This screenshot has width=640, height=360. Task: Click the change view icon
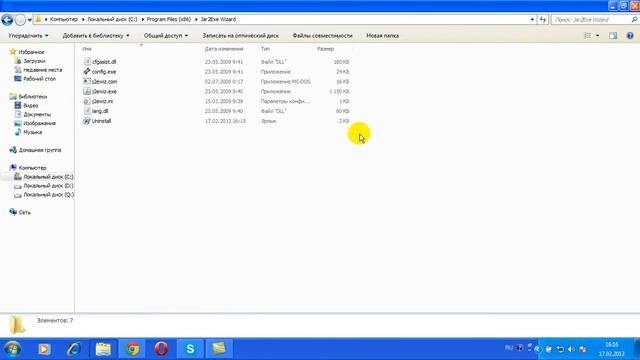click(587, 36)
